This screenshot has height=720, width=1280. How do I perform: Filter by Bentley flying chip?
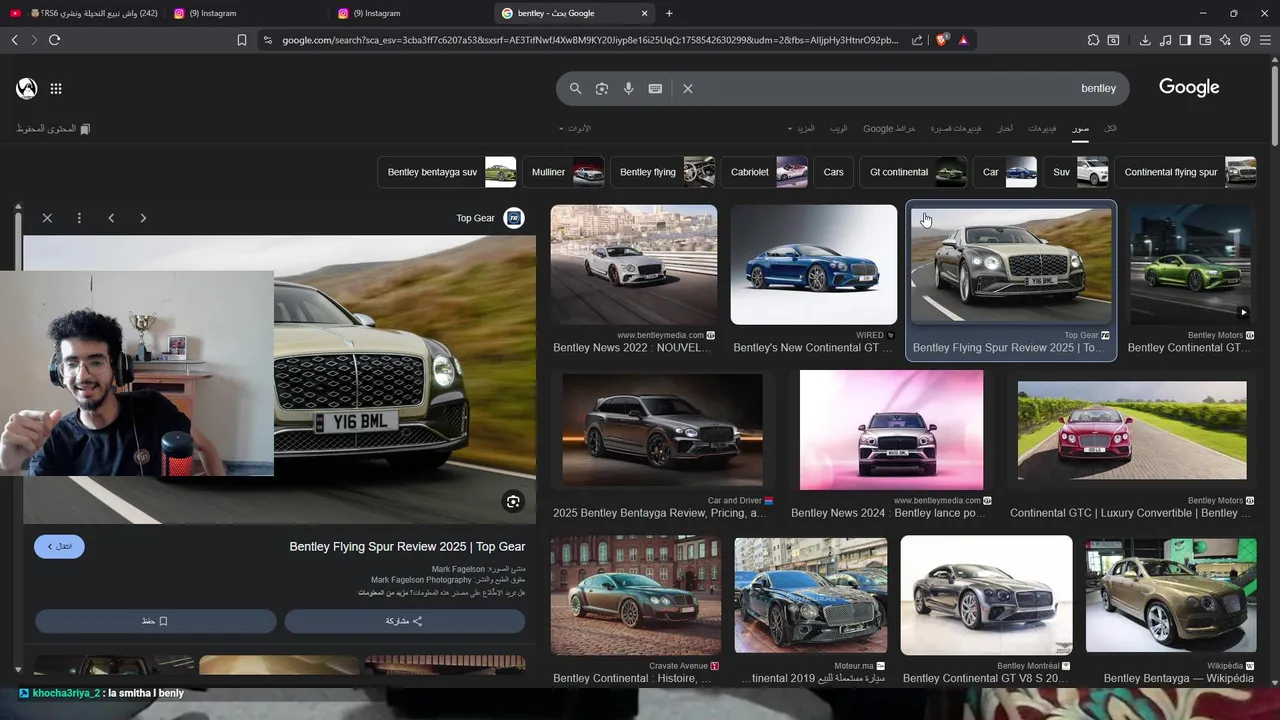[x=662, y=172]
